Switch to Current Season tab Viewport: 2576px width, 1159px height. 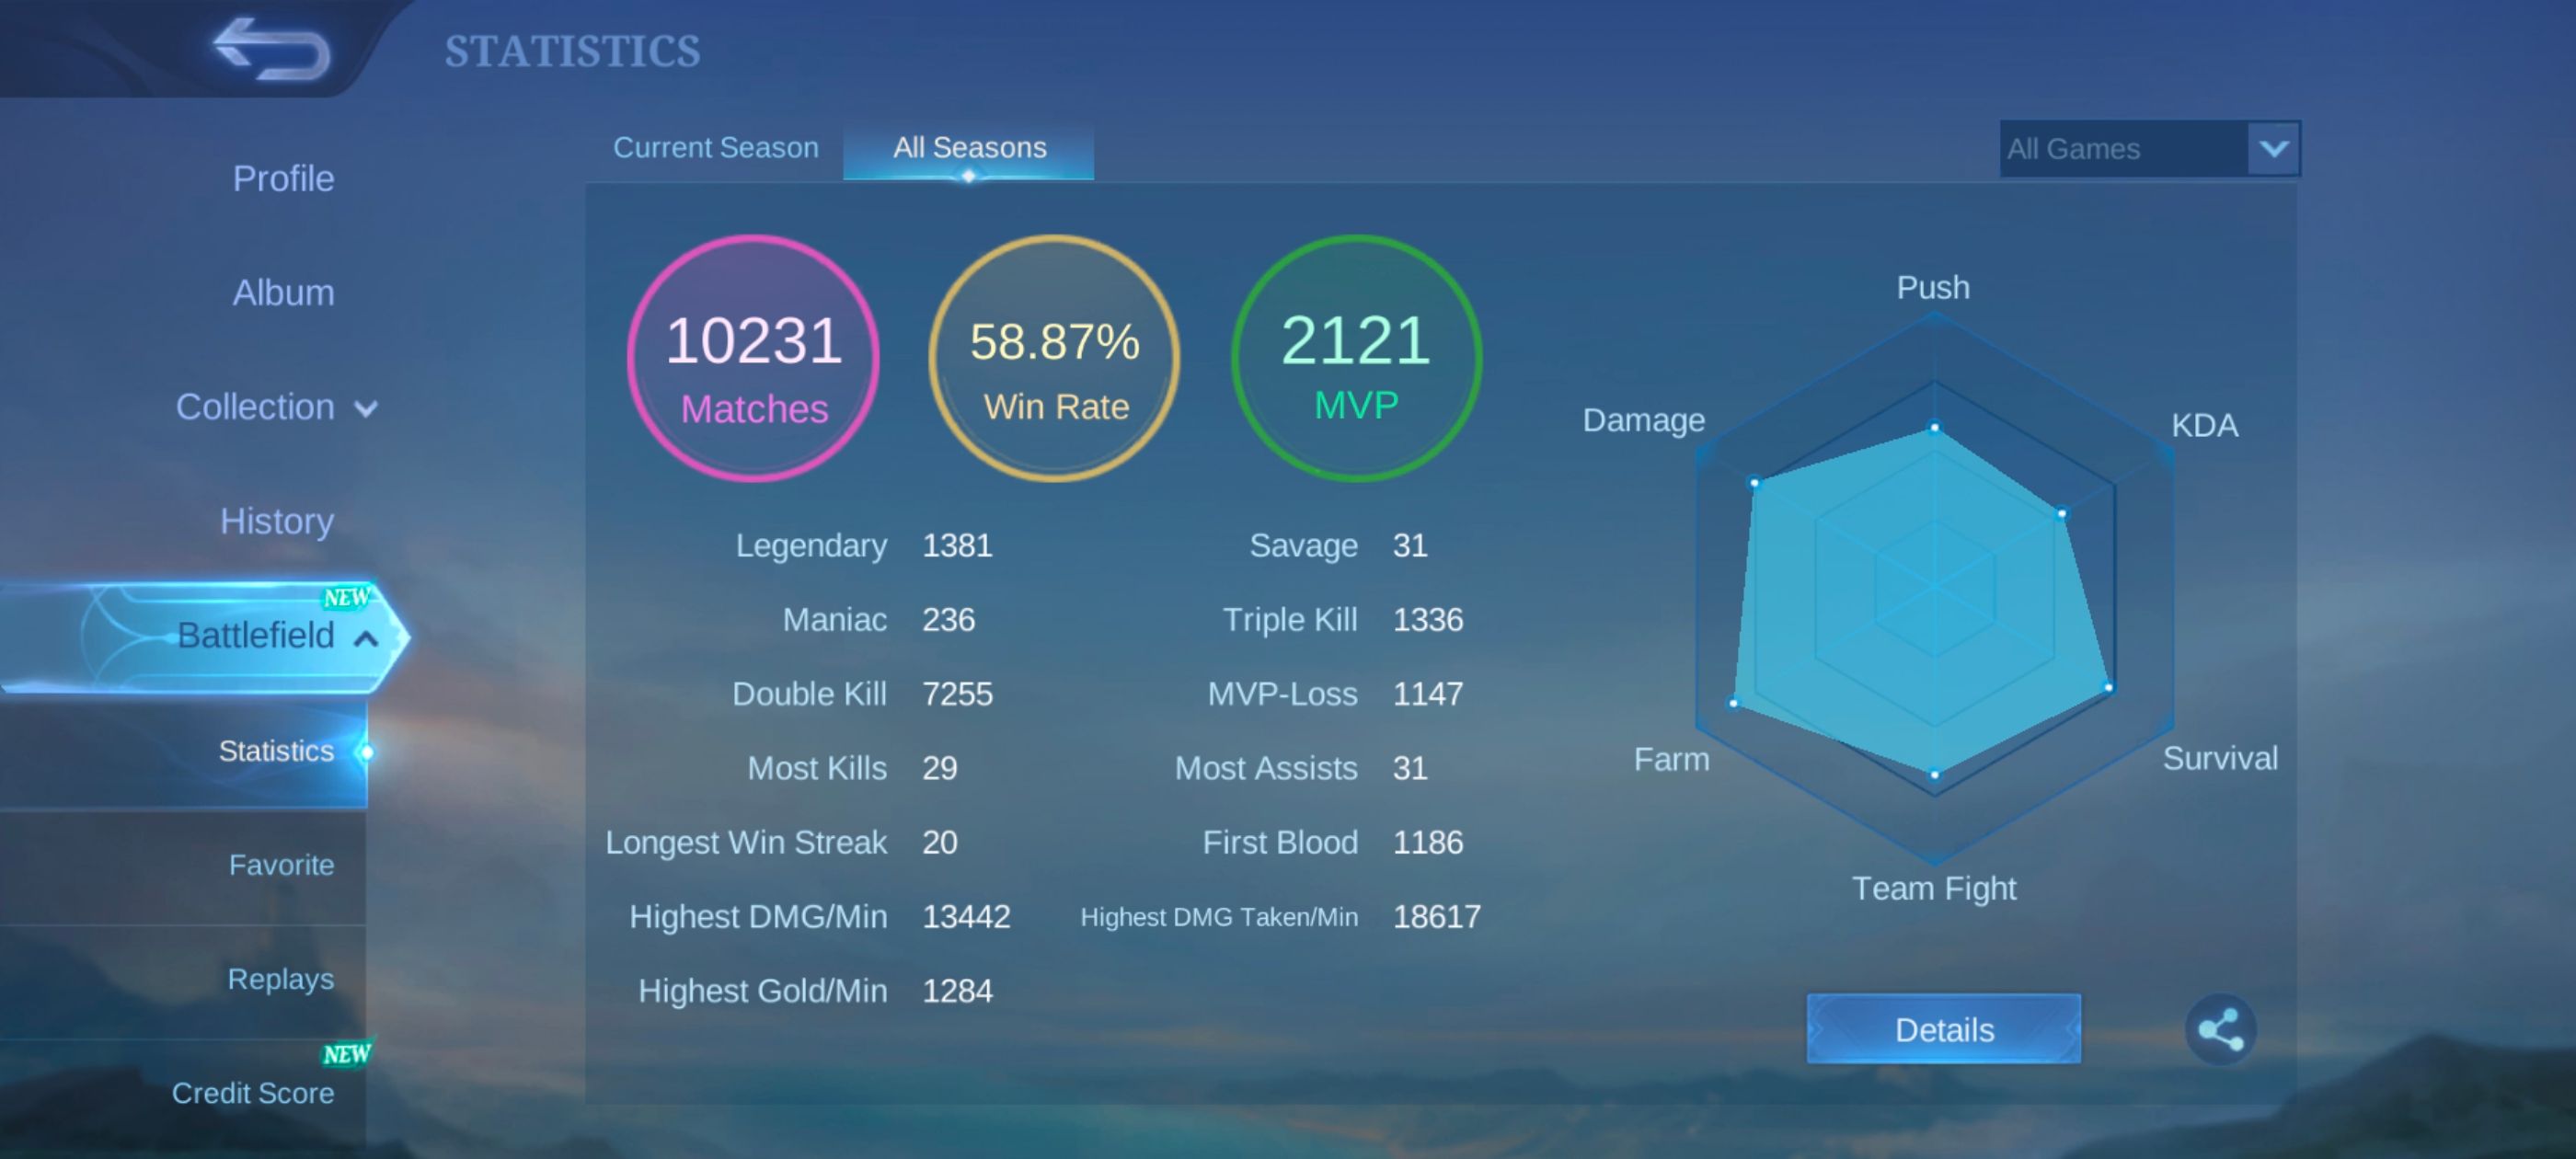click(x=715, y=148)
